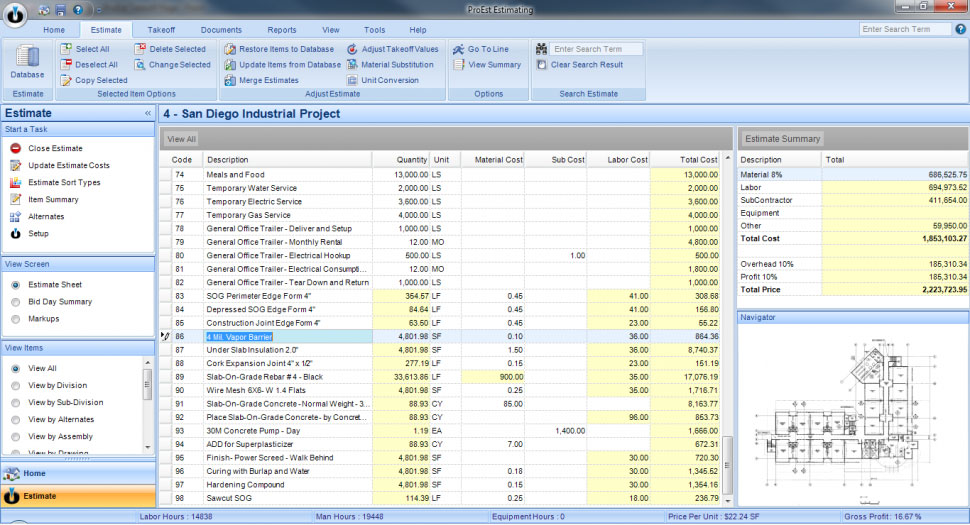Select the Bid Day Summary radio button
The height and width of the screenshot is (525, 970).
click(x=15, y=301)
